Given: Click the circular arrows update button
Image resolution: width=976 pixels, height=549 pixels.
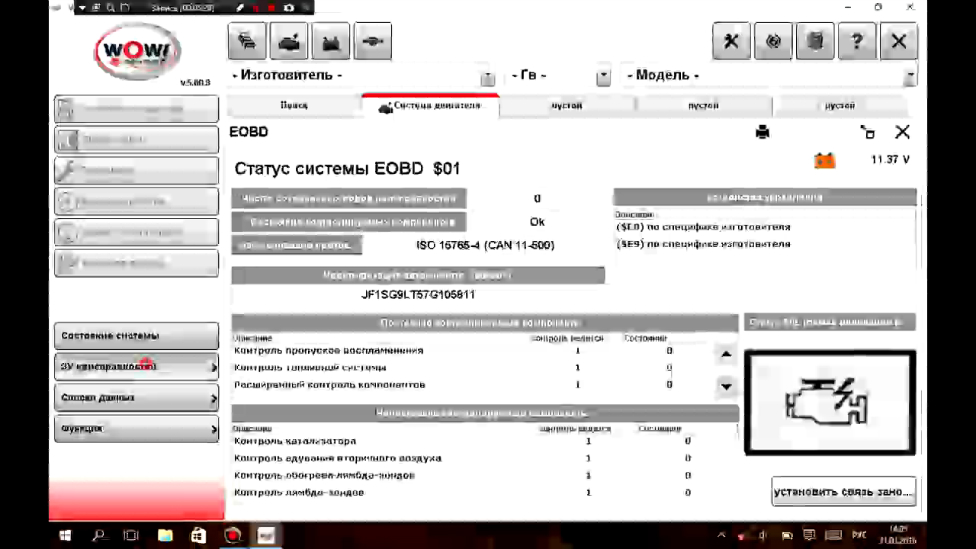Looking at the screenshot, I should click(x=773, y=41).
